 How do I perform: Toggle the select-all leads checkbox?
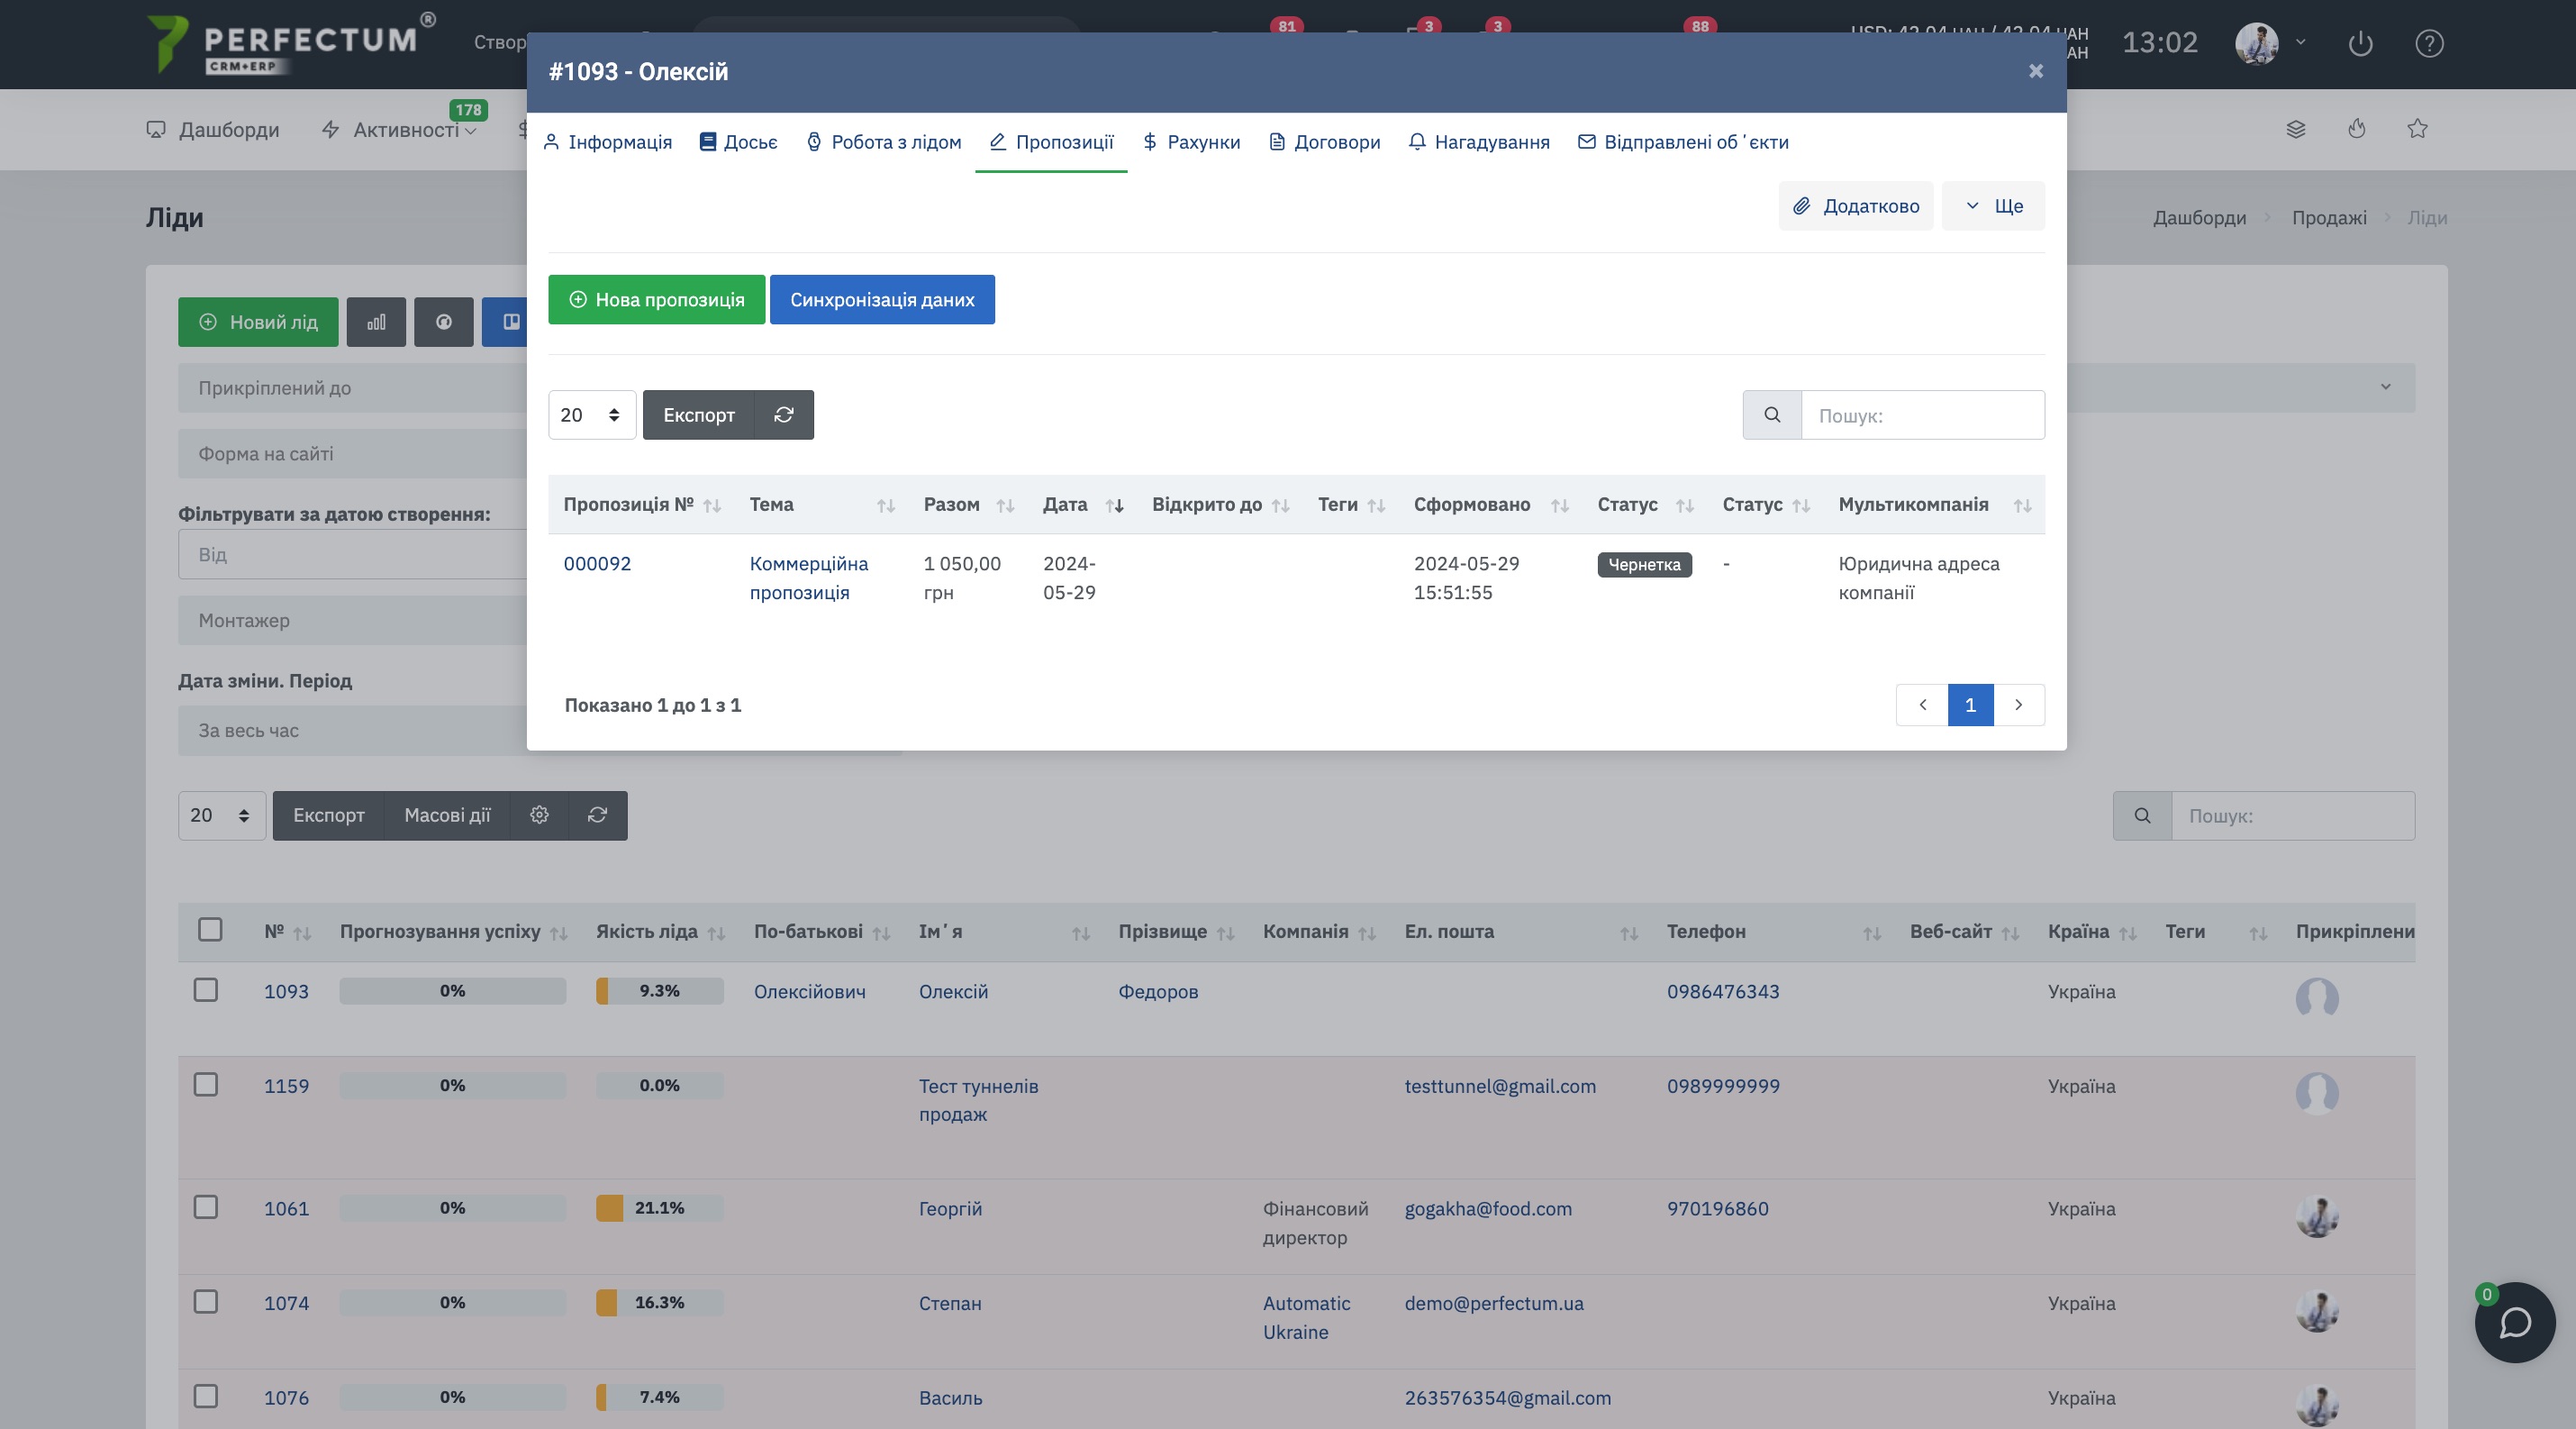click(210, 929)
